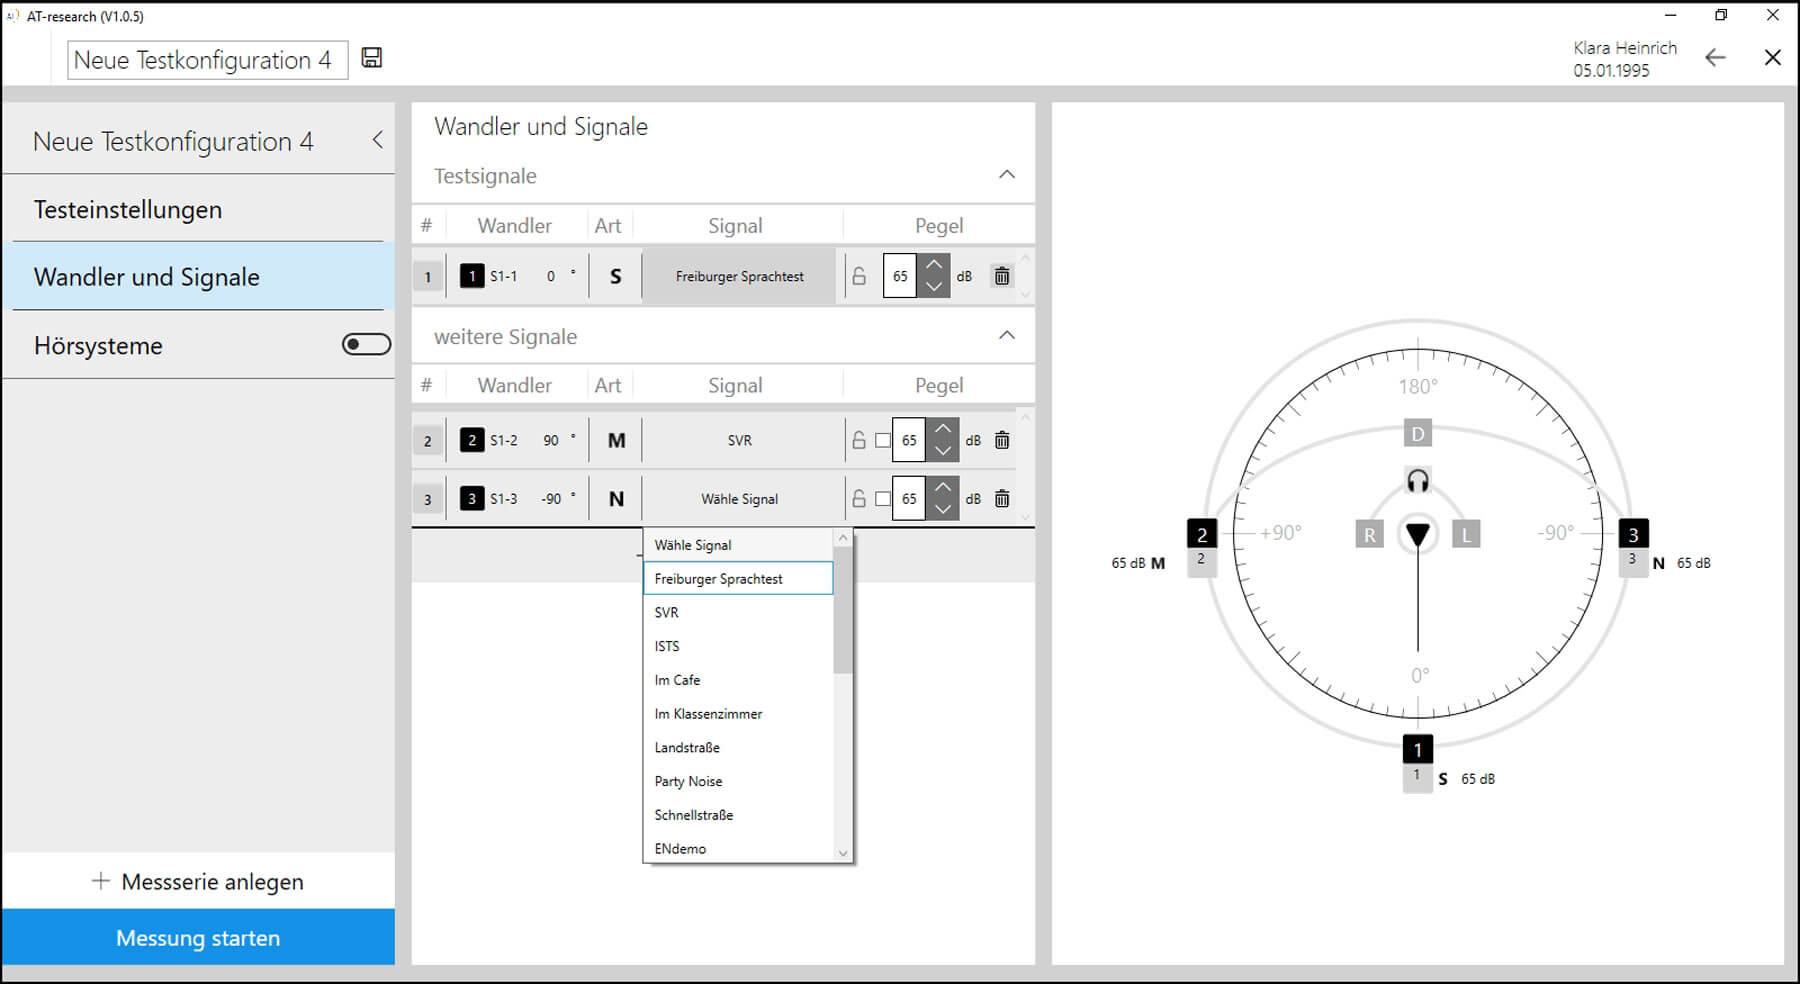Click the lock icon in the Freiburger Sprachtest row
Image resolution: width=1800 pixels, height=984 pixels.
(859, 276)
